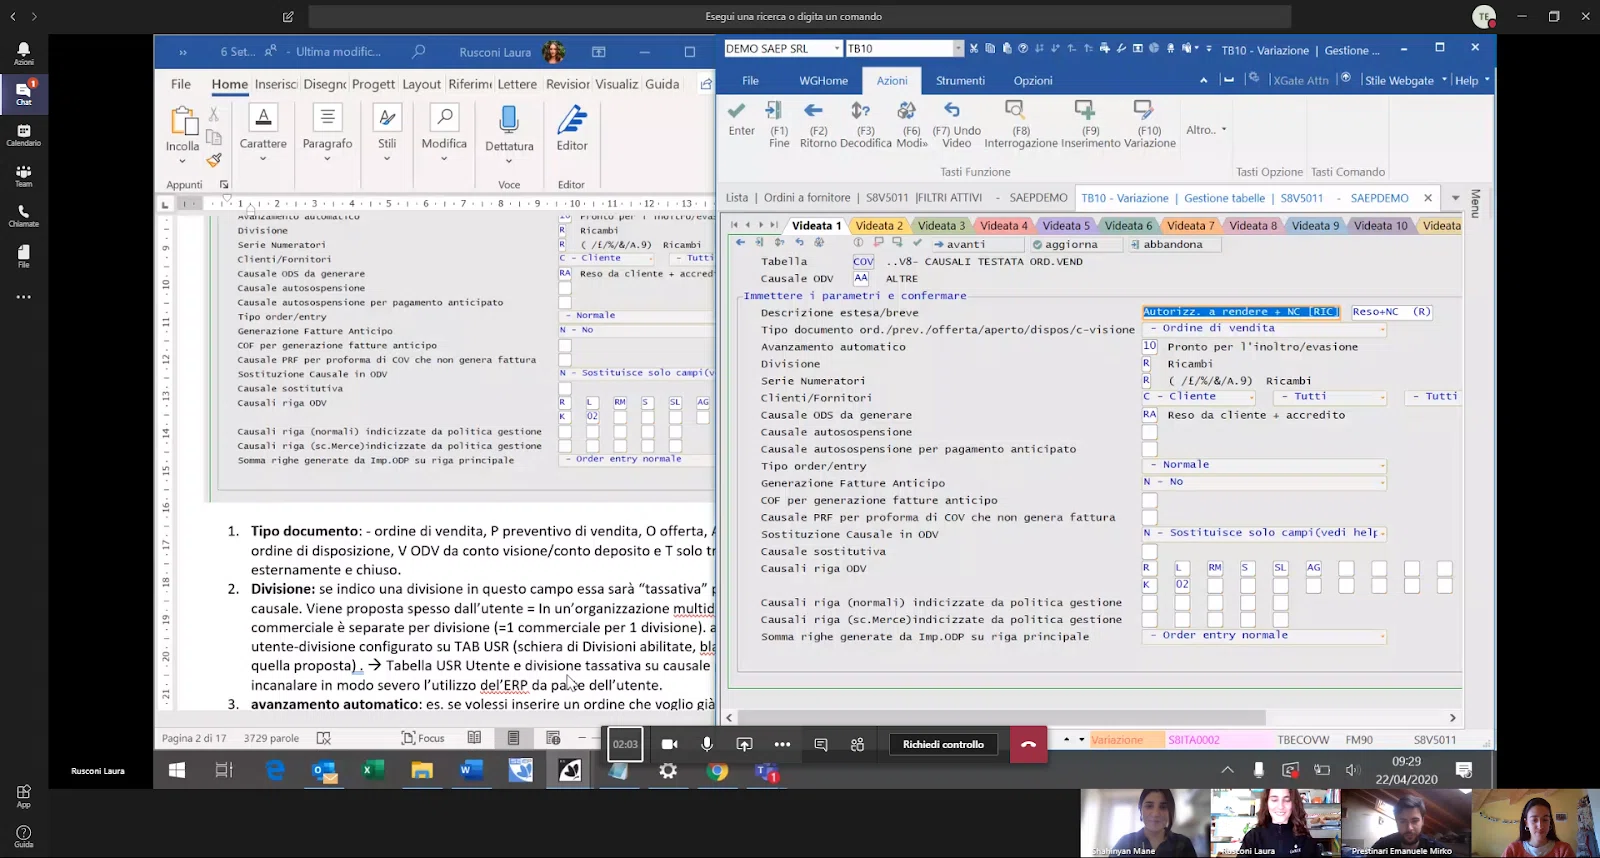This screenshot has height=858, width=1600.
Task: Open the Order entry normale dropdown
Action: point(1265,636)
